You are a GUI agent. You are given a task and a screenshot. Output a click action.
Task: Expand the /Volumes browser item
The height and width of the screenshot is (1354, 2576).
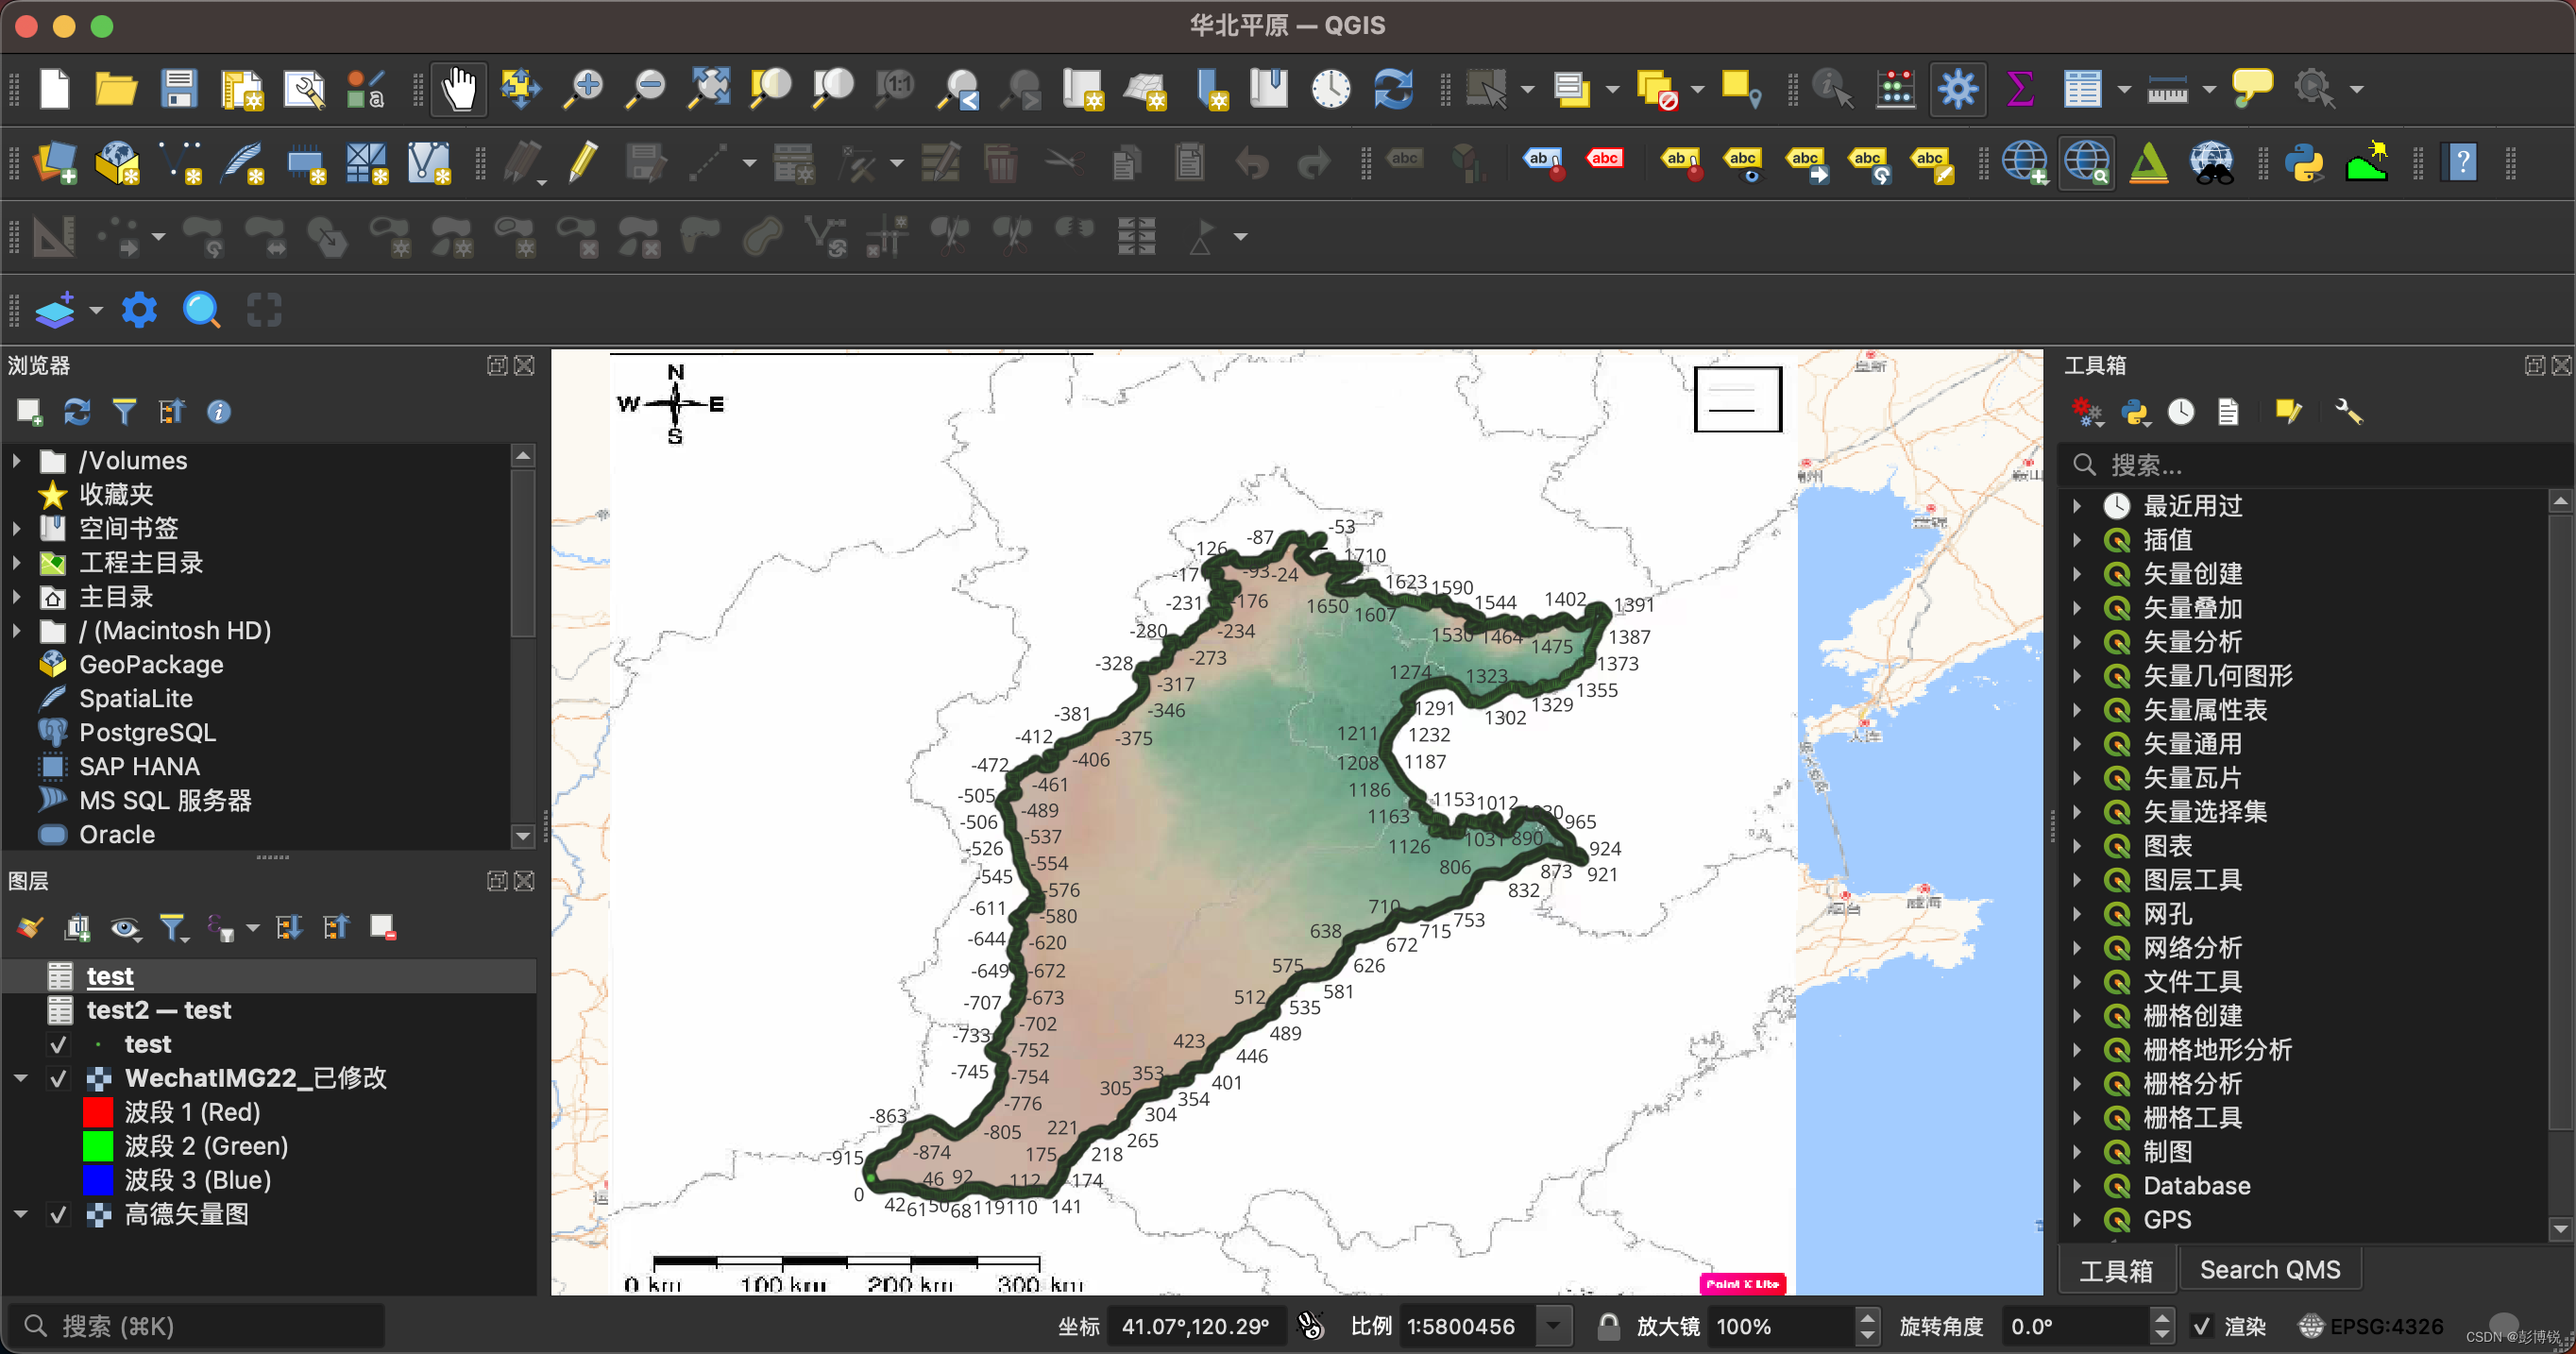(x=17, y=461)
